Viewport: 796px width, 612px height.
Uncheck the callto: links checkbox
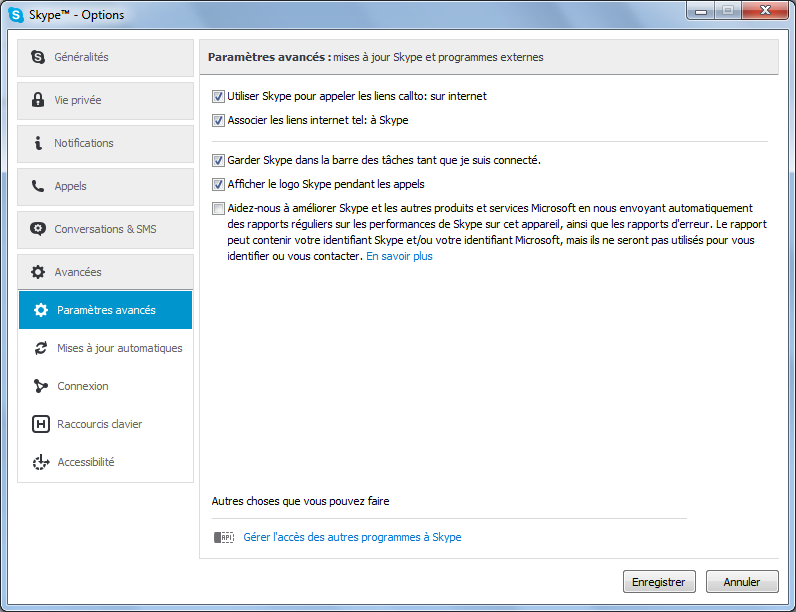(218, 96)
